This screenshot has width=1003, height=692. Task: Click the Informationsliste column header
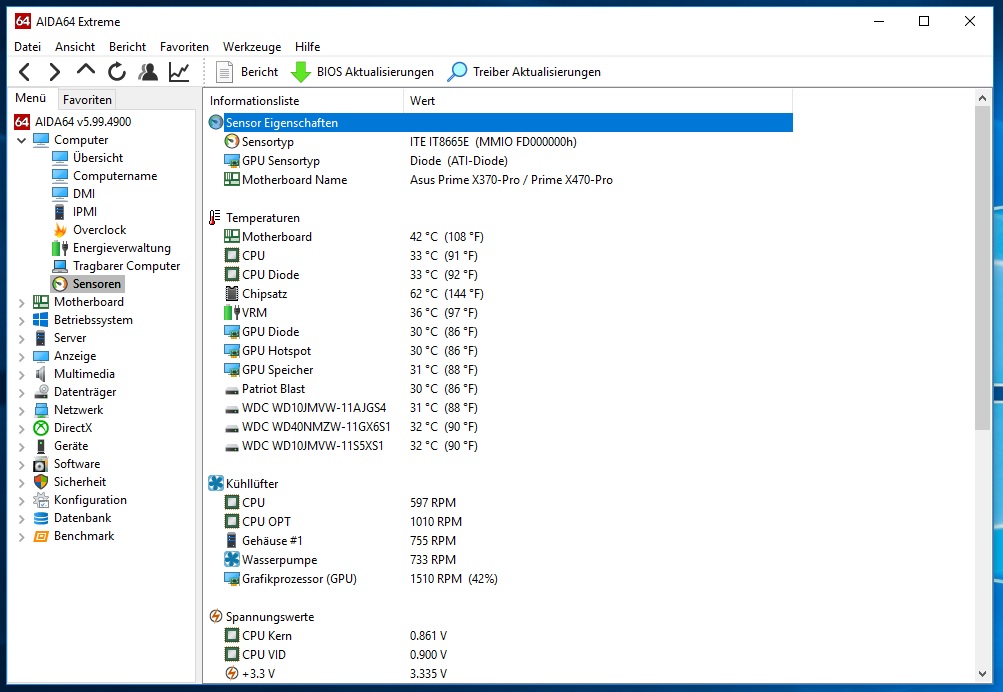click(x=304, y=100)
